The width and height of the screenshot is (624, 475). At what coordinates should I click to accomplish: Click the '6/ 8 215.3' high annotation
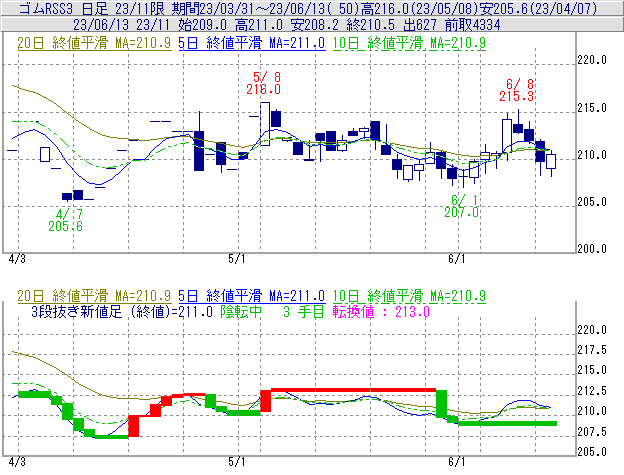coord(517,90)
